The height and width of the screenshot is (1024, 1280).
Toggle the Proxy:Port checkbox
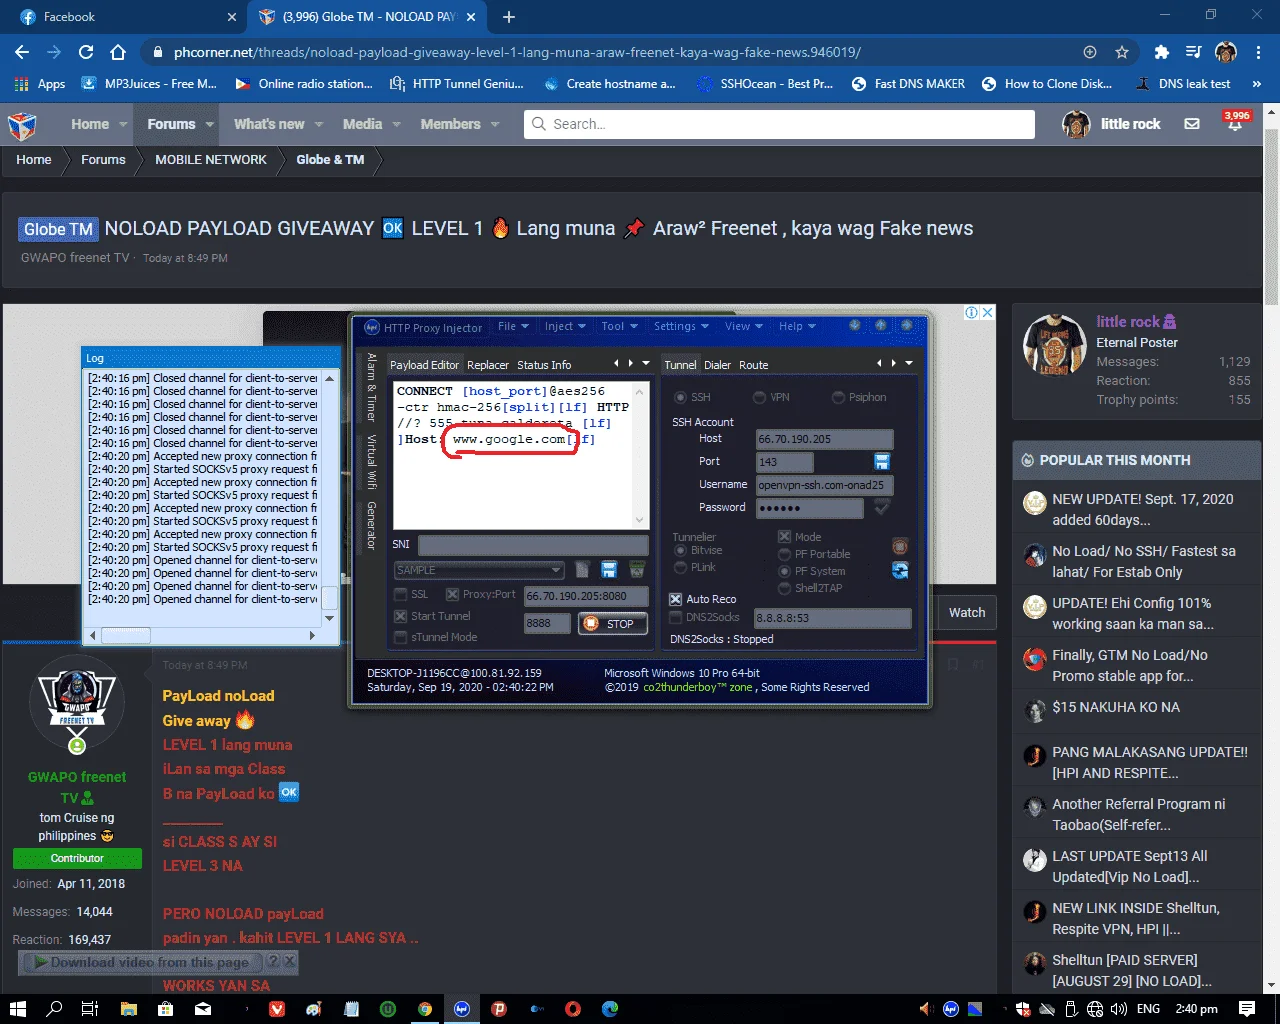point(452,594)
